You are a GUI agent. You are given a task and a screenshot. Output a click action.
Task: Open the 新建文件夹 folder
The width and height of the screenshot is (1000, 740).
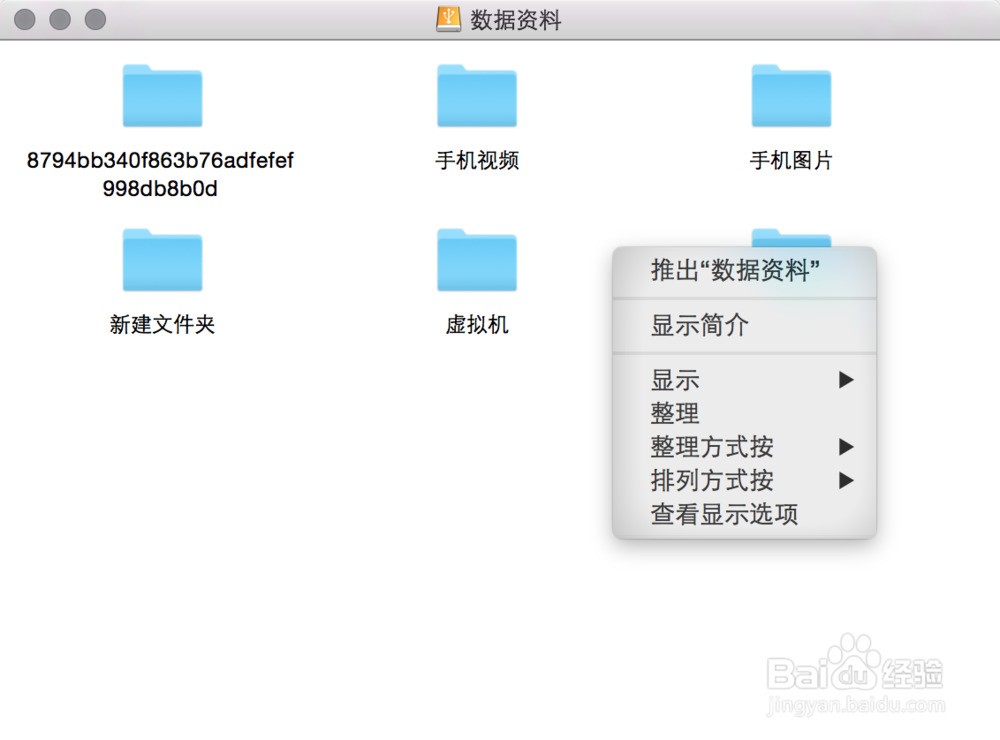point(162,259)
